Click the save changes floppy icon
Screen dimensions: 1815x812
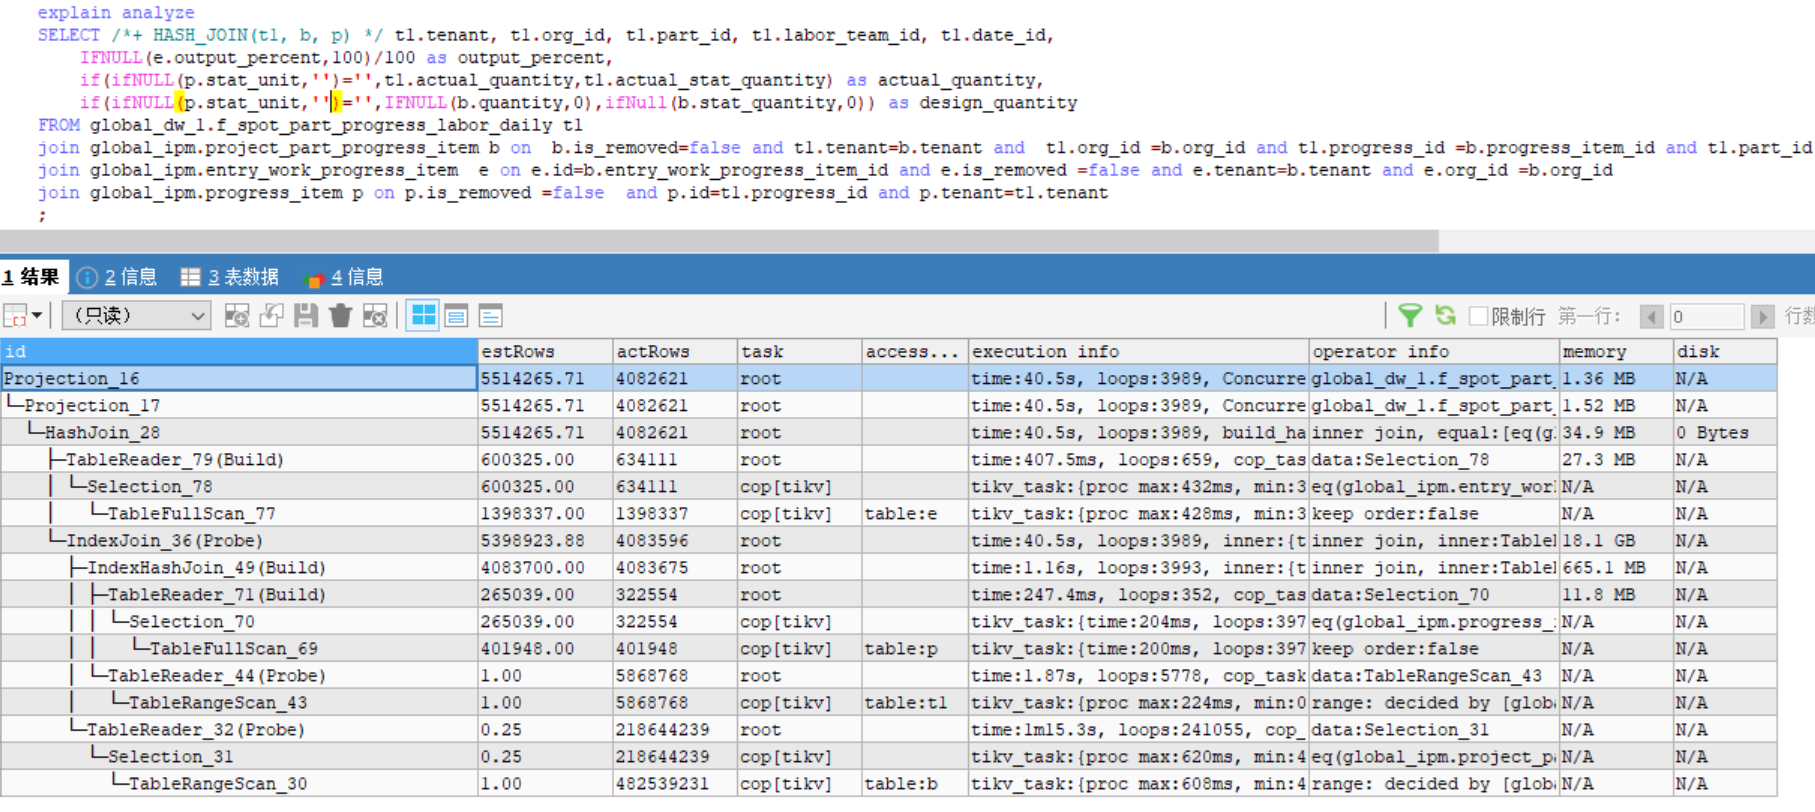(306, 316)
